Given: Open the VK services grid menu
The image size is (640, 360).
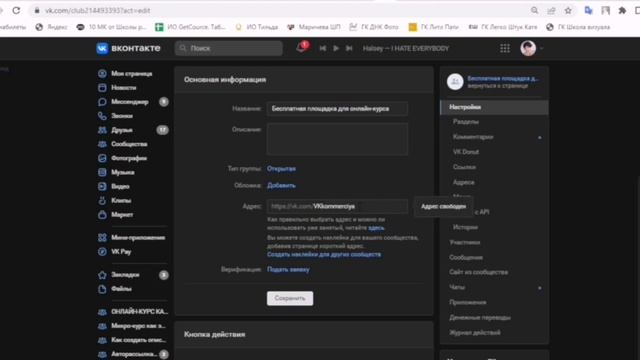Looking at the screenshot, I should [505, 48].
